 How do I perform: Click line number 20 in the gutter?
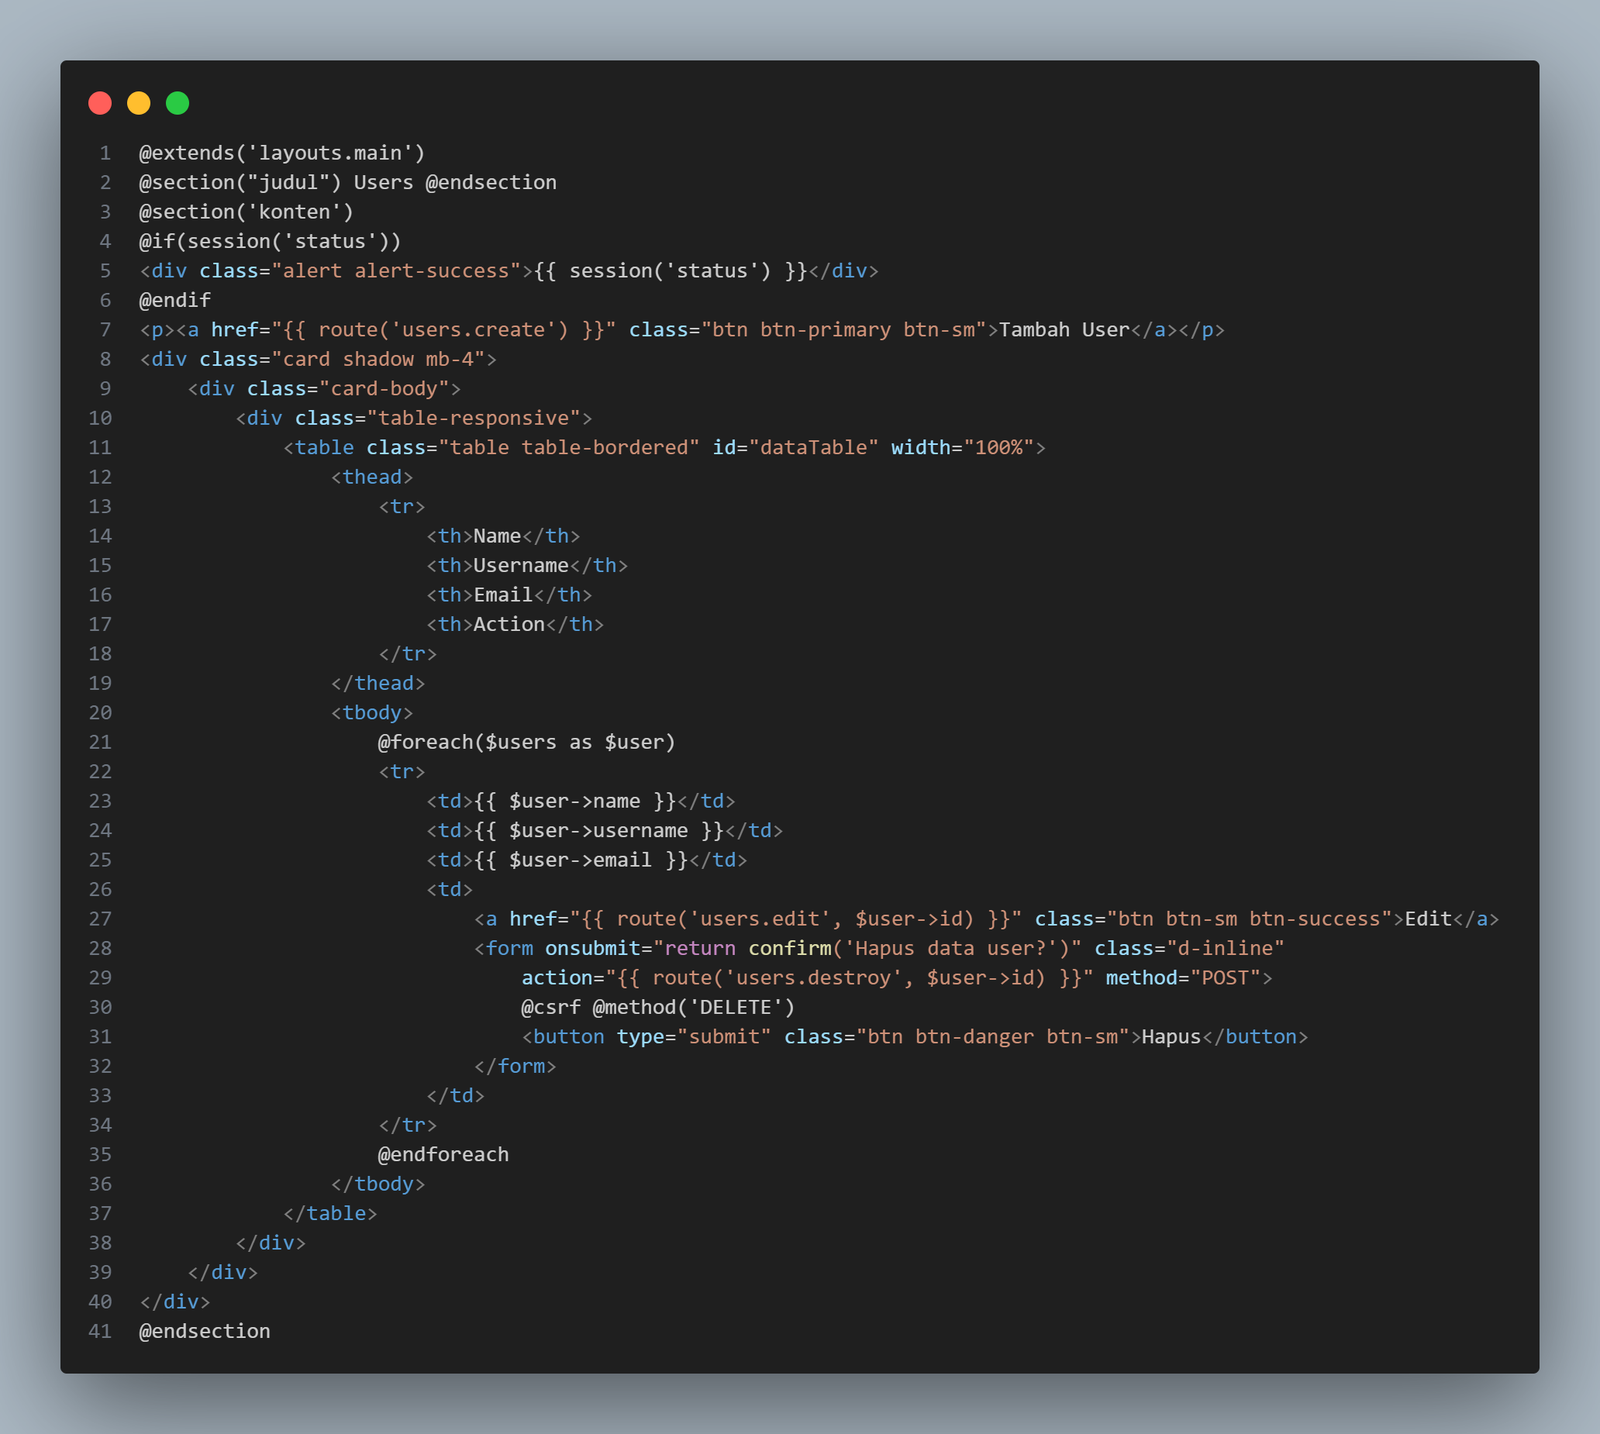coord(100,713)
